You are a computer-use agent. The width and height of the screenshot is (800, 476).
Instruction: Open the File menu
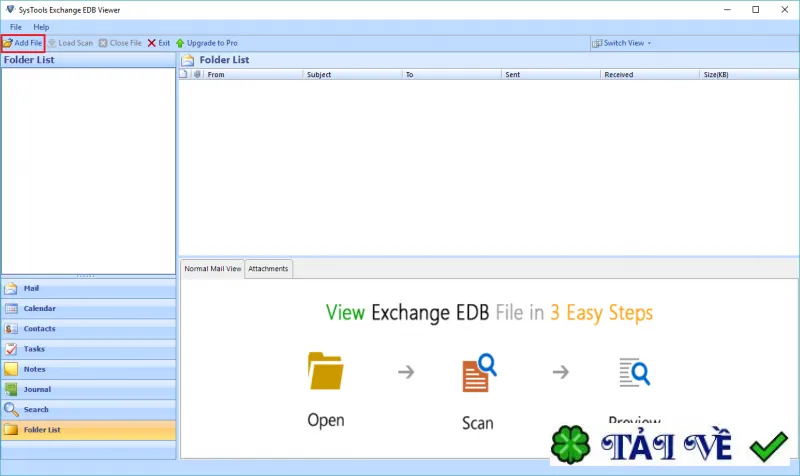pyautogui.click(x=16, y=27)
